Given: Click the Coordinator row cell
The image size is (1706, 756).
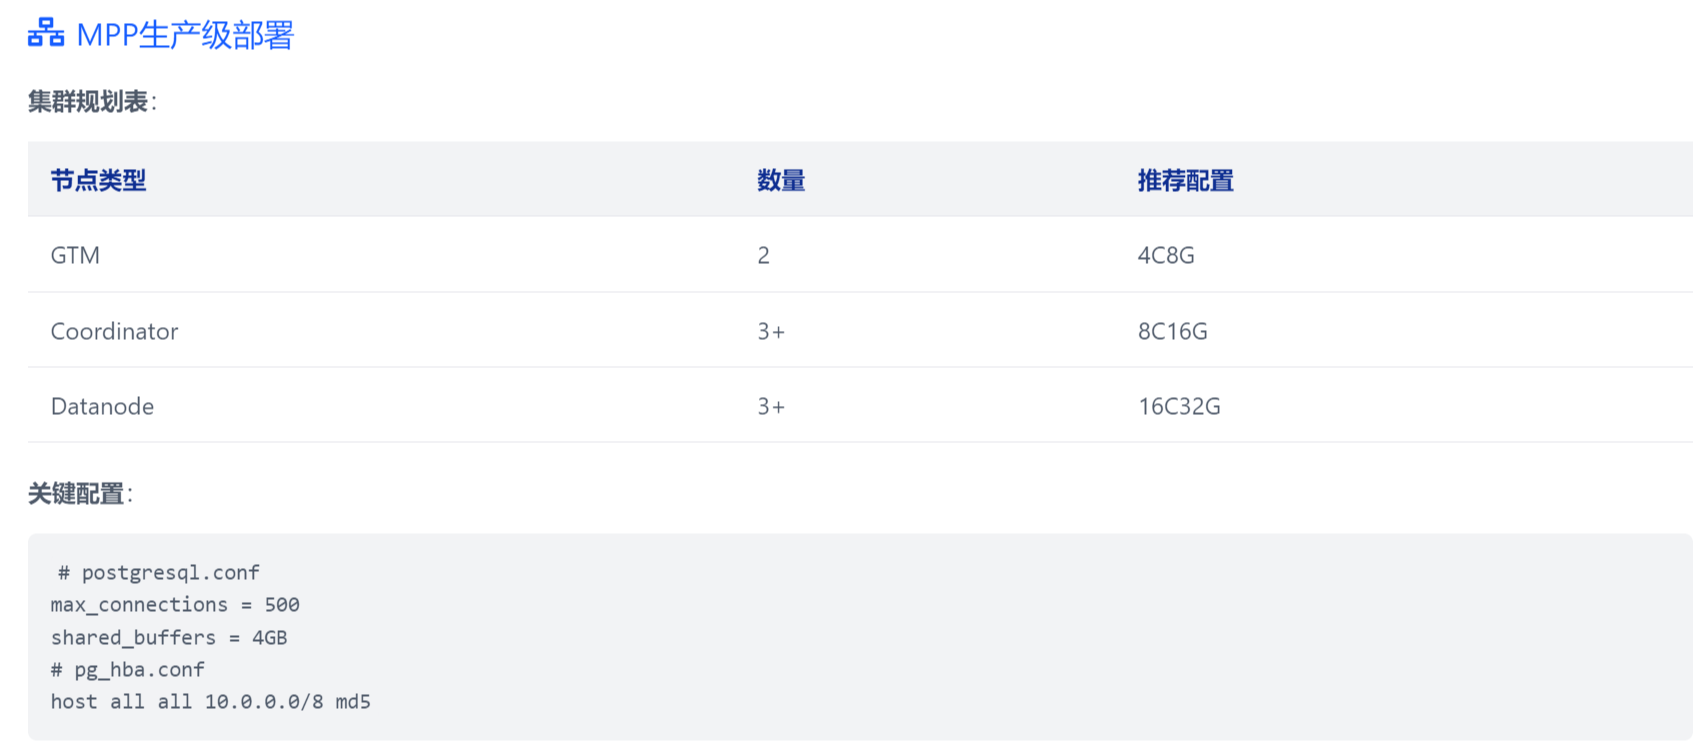Looking at the screenshot, I should point(115,331).
